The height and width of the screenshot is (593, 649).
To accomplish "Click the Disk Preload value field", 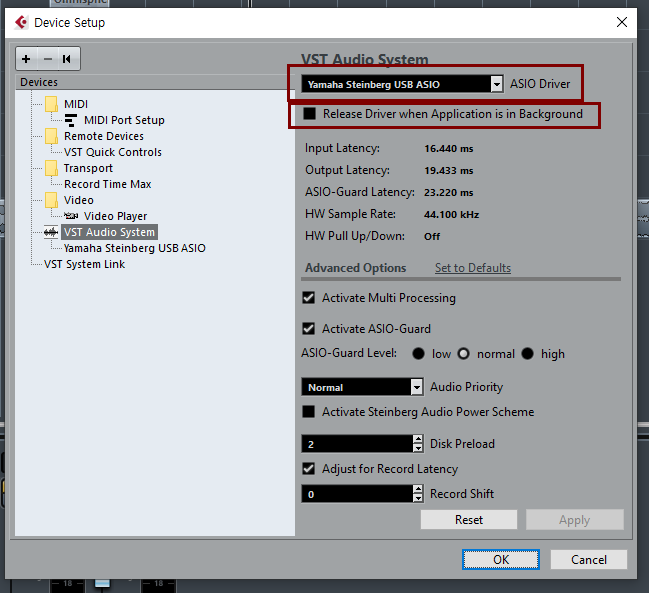I will 357,444.
